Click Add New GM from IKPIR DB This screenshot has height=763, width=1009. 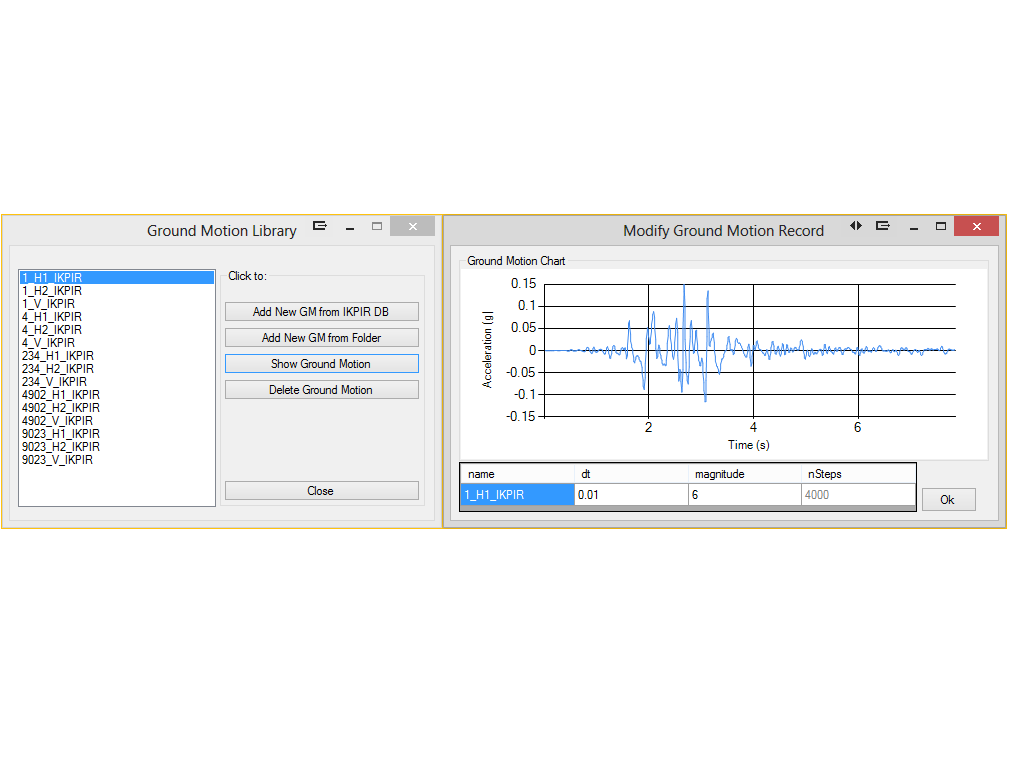pyautogui.click(x=321, y=312)
